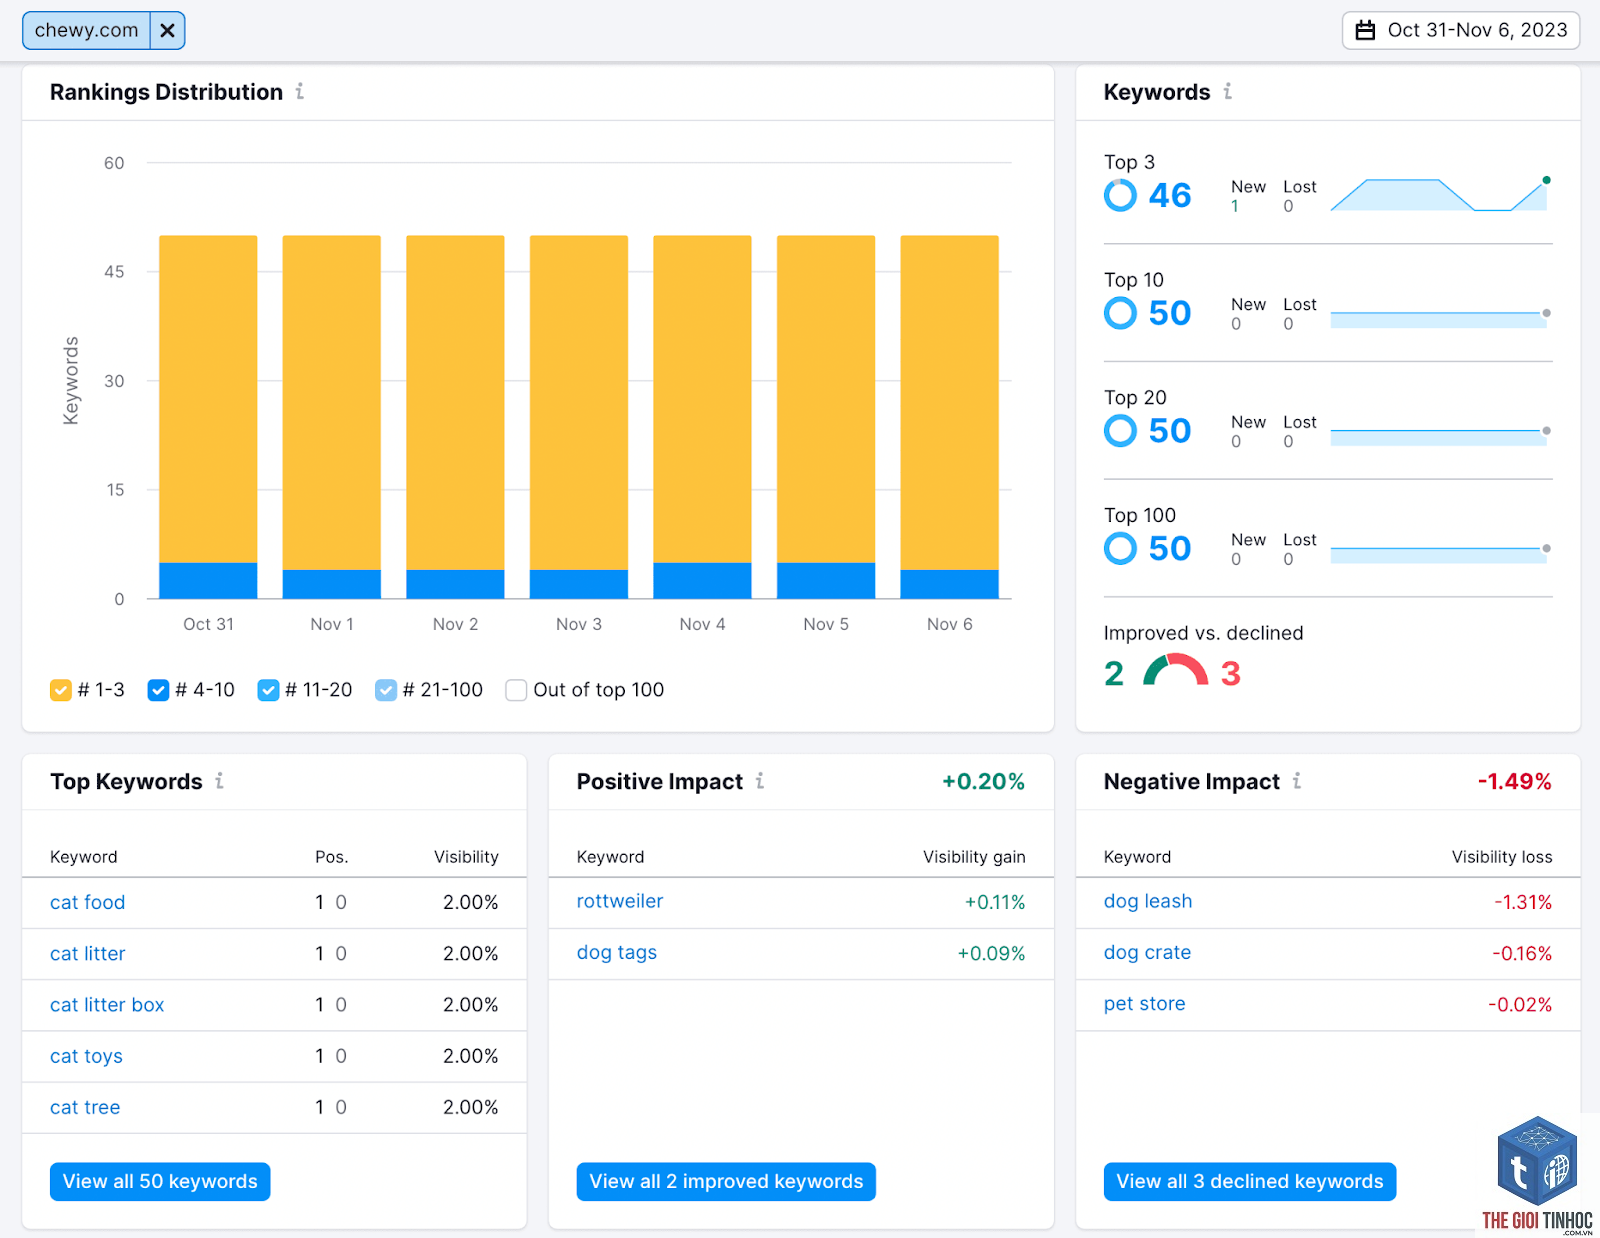The width and height of the screenshot is (1600, 1238).
Task: Open the pet store keyword
Action: 1144,1003
